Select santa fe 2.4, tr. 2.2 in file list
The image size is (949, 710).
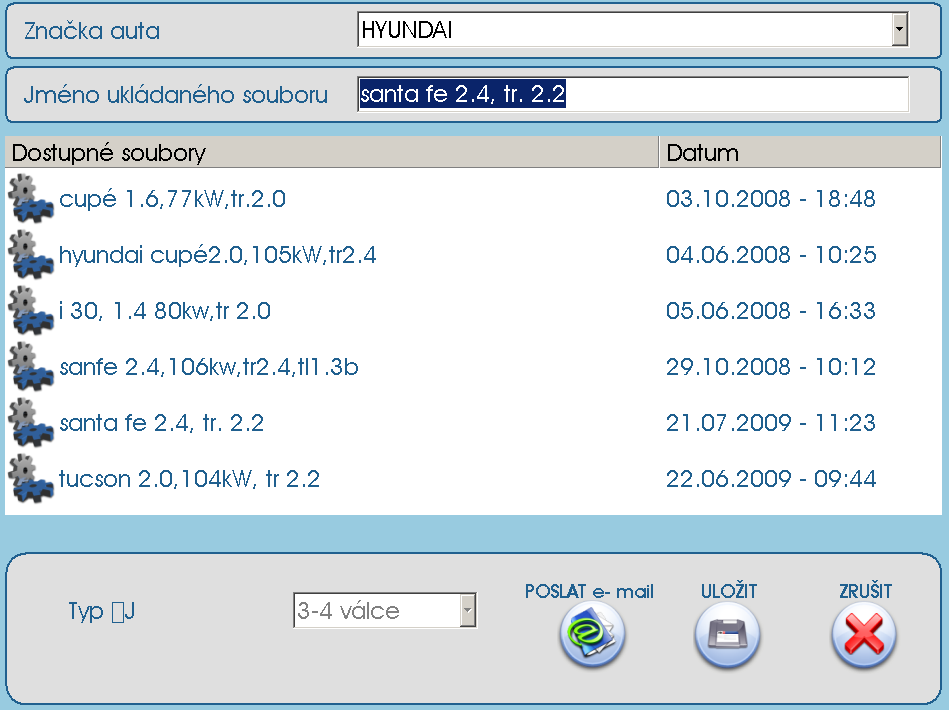coord(162,422)
